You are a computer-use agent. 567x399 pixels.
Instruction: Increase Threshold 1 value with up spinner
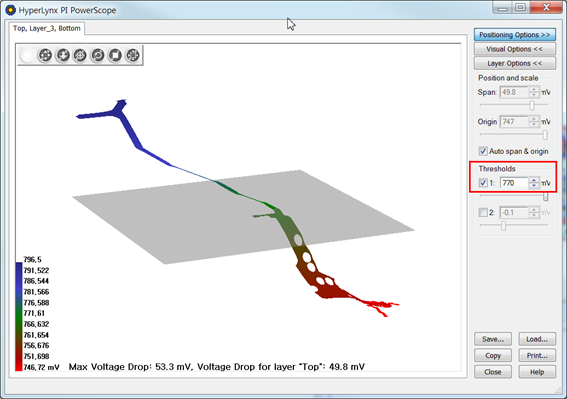[534, 180]
